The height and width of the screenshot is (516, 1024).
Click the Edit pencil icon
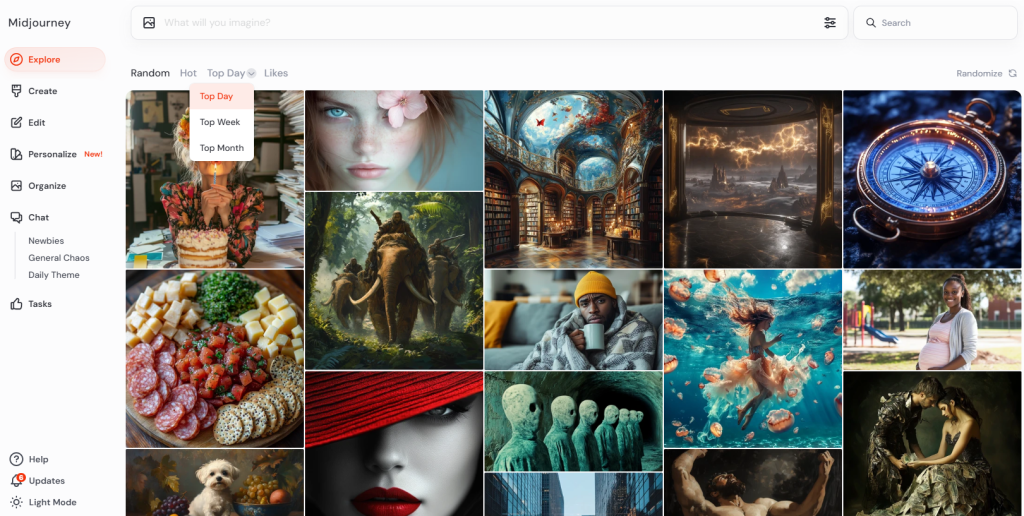(16, 123)
